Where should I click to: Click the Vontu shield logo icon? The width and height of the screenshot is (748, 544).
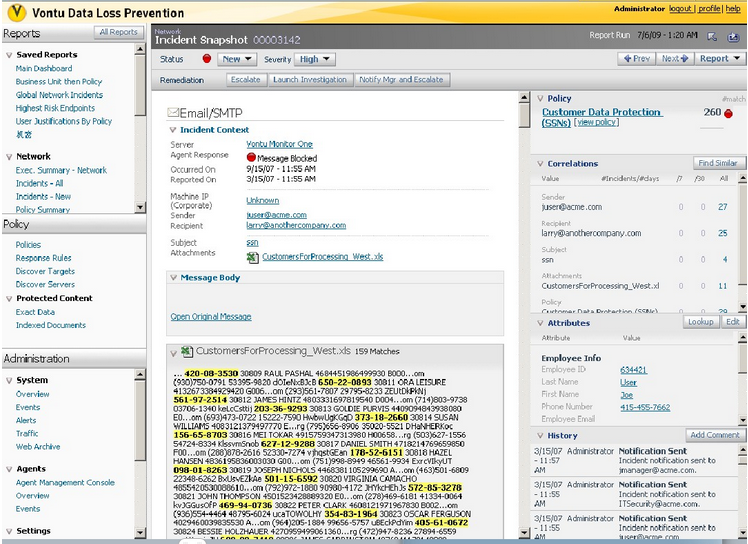point(14,13)
